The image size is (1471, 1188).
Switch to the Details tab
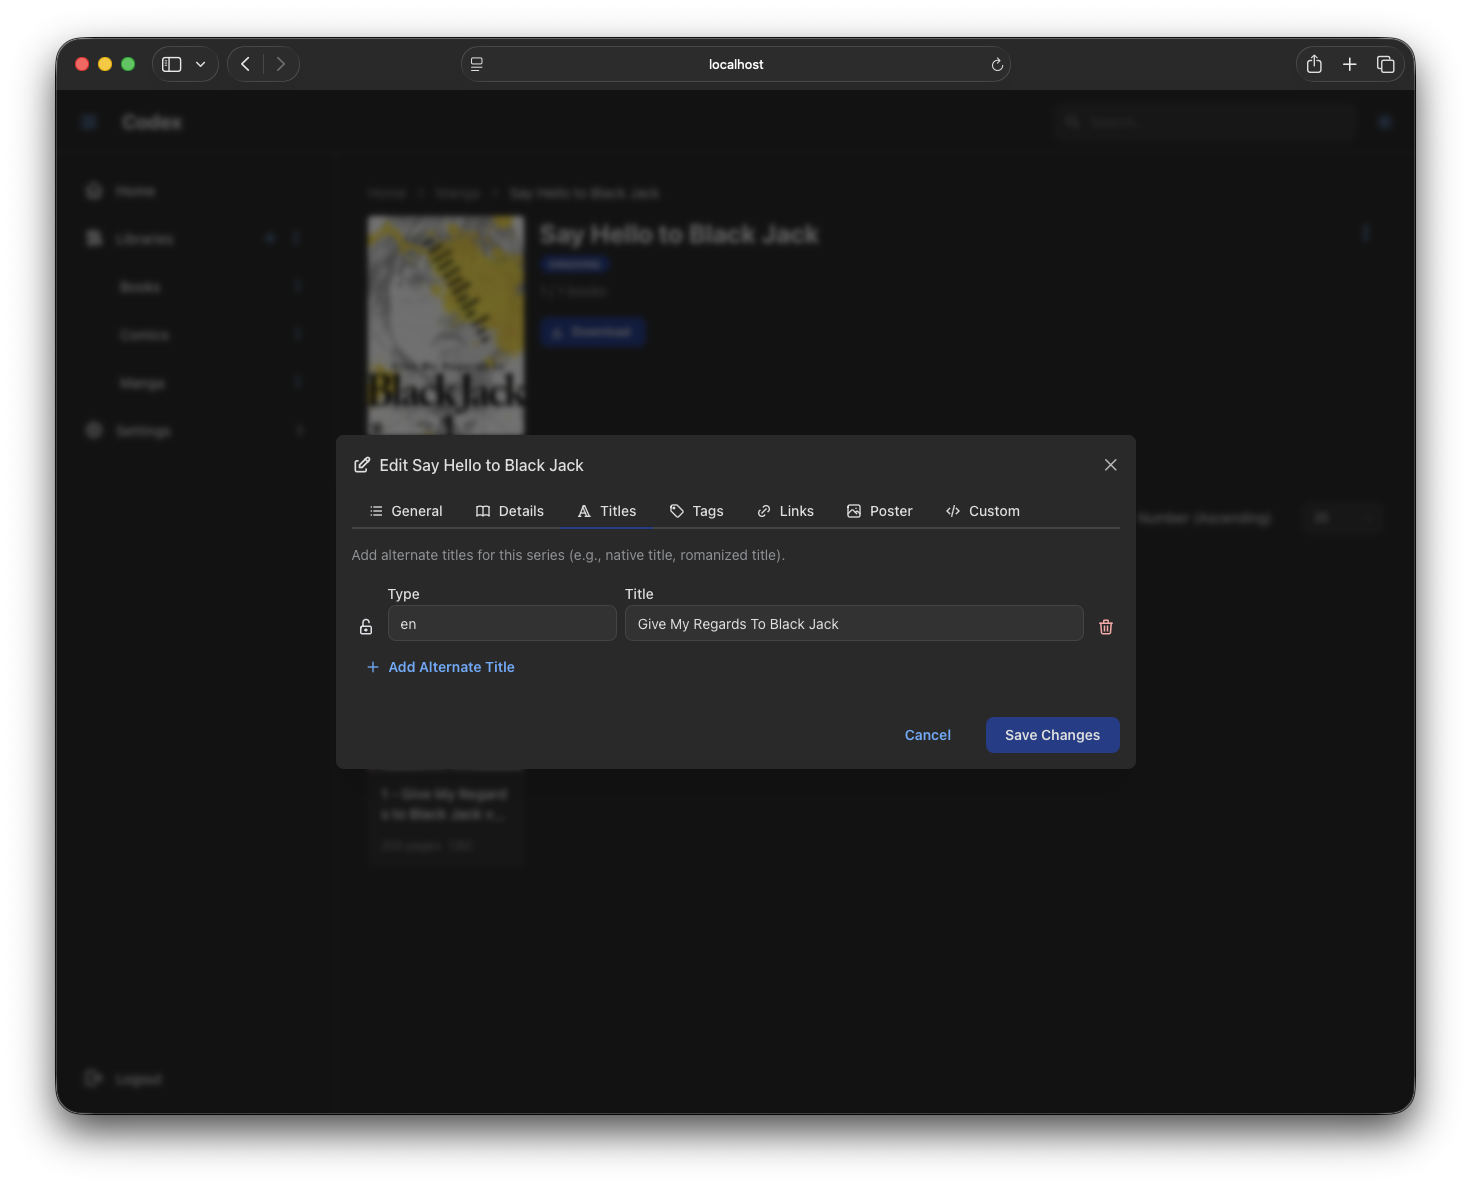521,510
